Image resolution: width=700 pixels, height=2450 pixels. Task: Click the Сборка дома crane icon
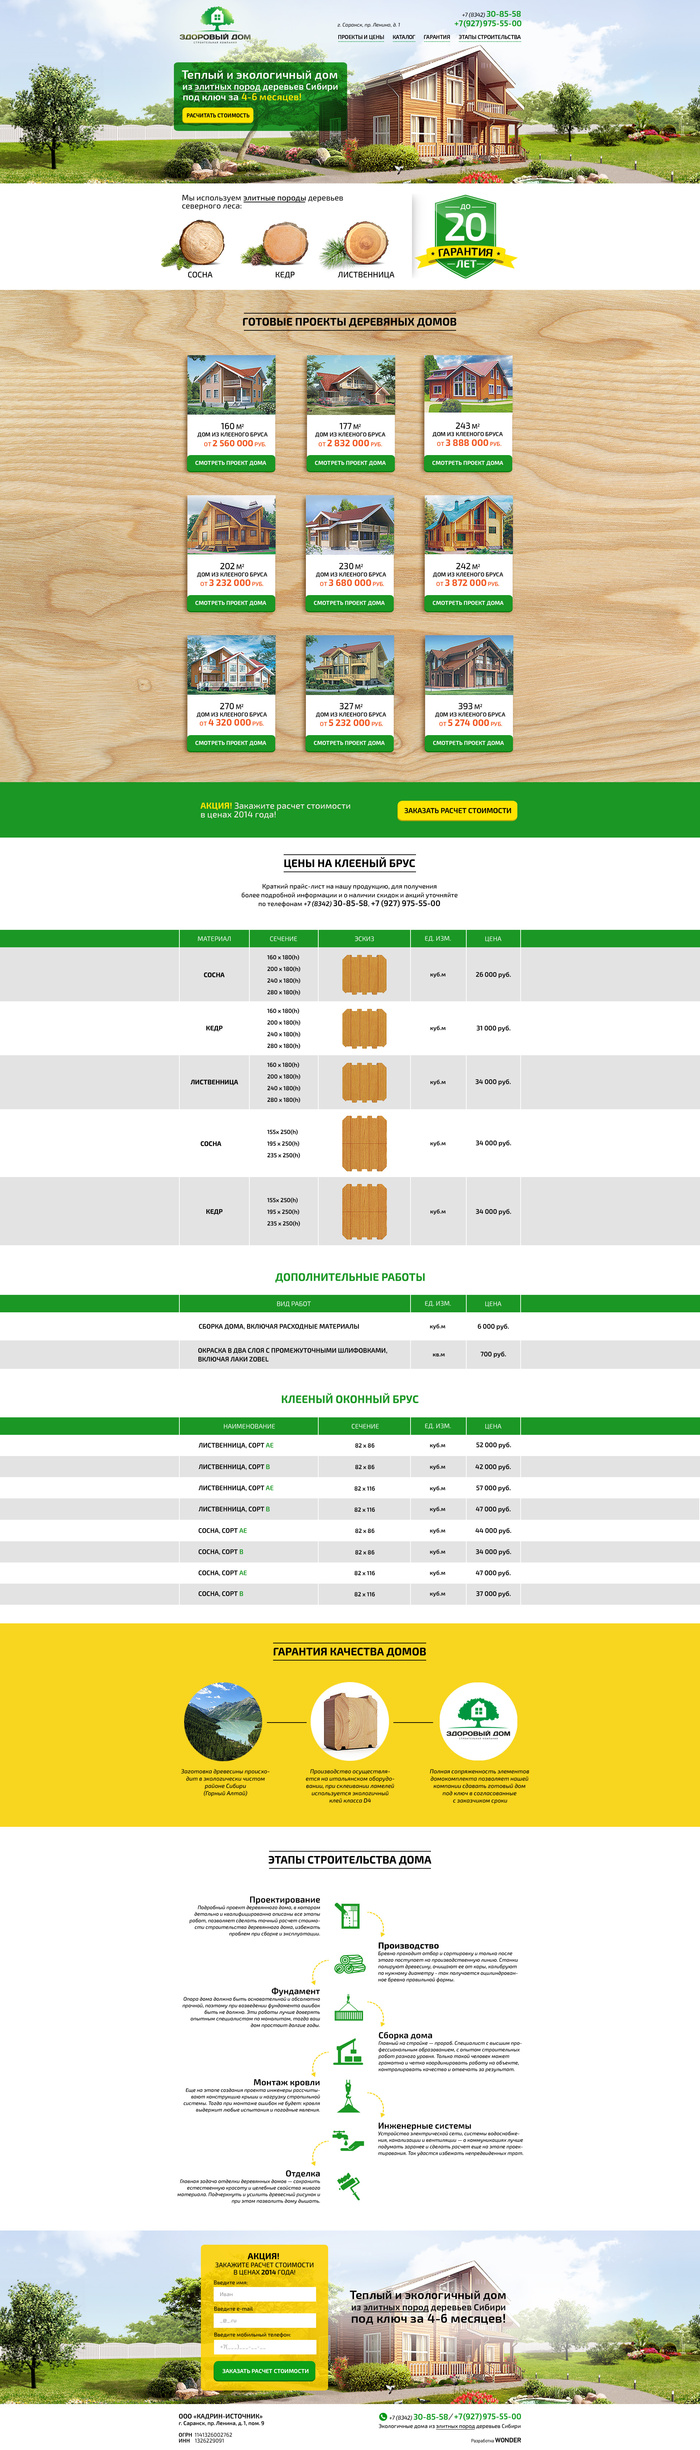pyautogui.click(x=349, y=2052)
